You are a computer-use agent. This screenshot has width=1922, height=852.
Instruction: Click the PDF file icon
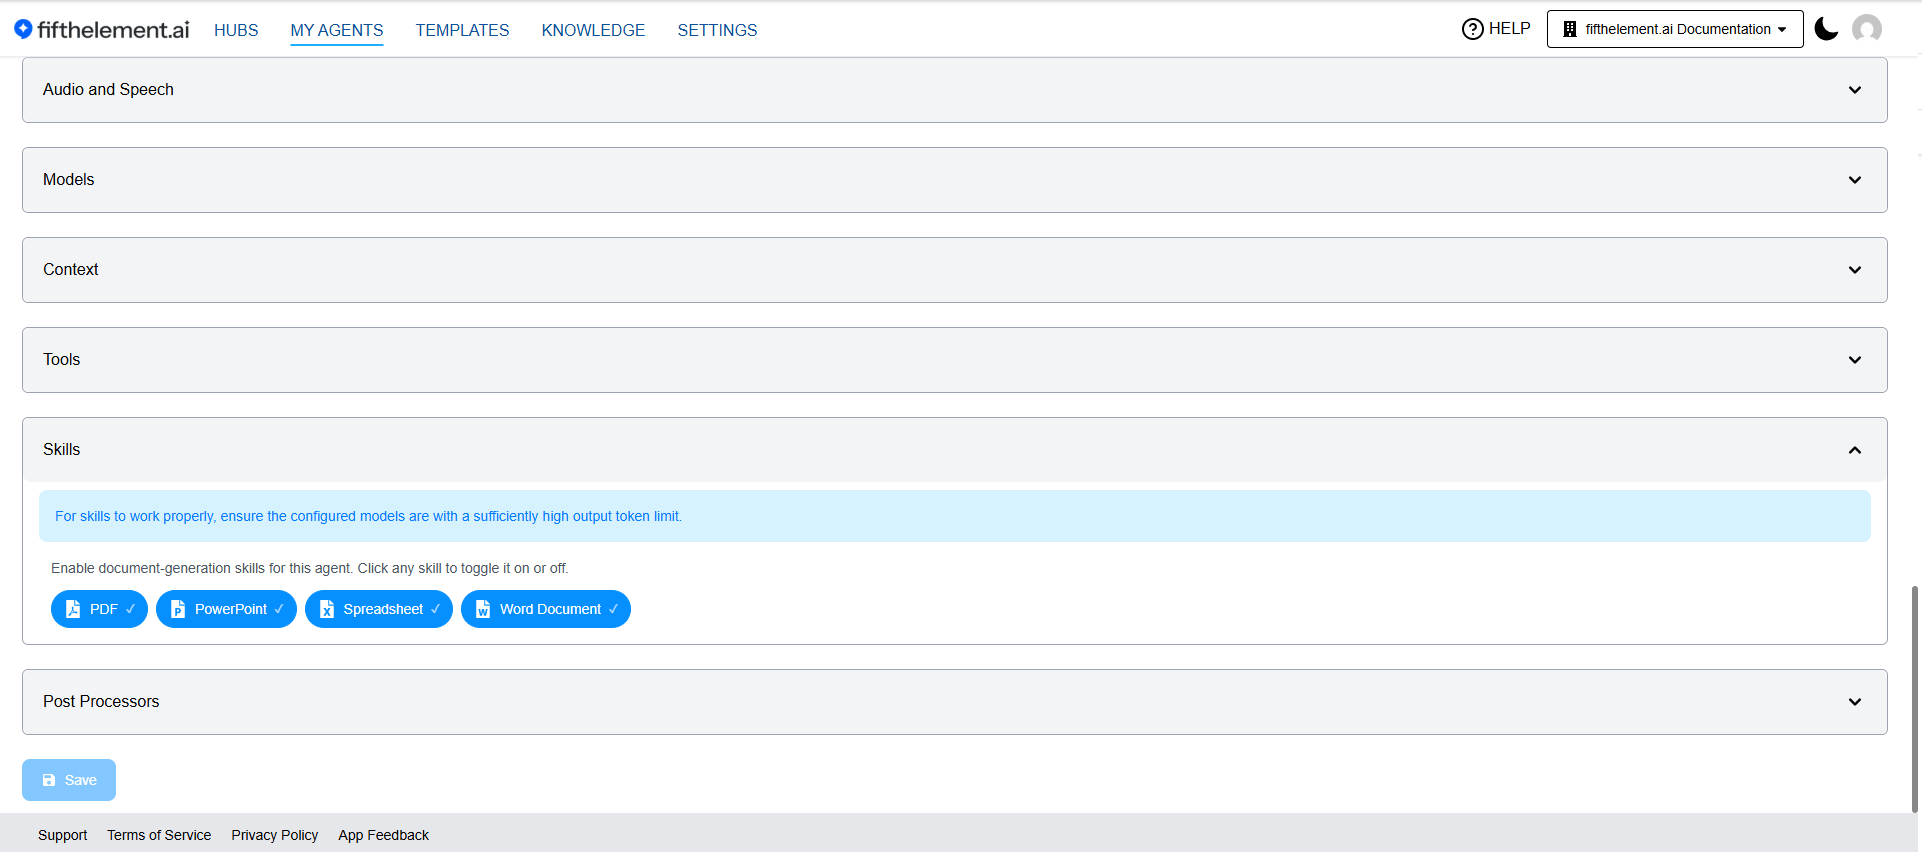pyautogui.click(x=73, y=609)
